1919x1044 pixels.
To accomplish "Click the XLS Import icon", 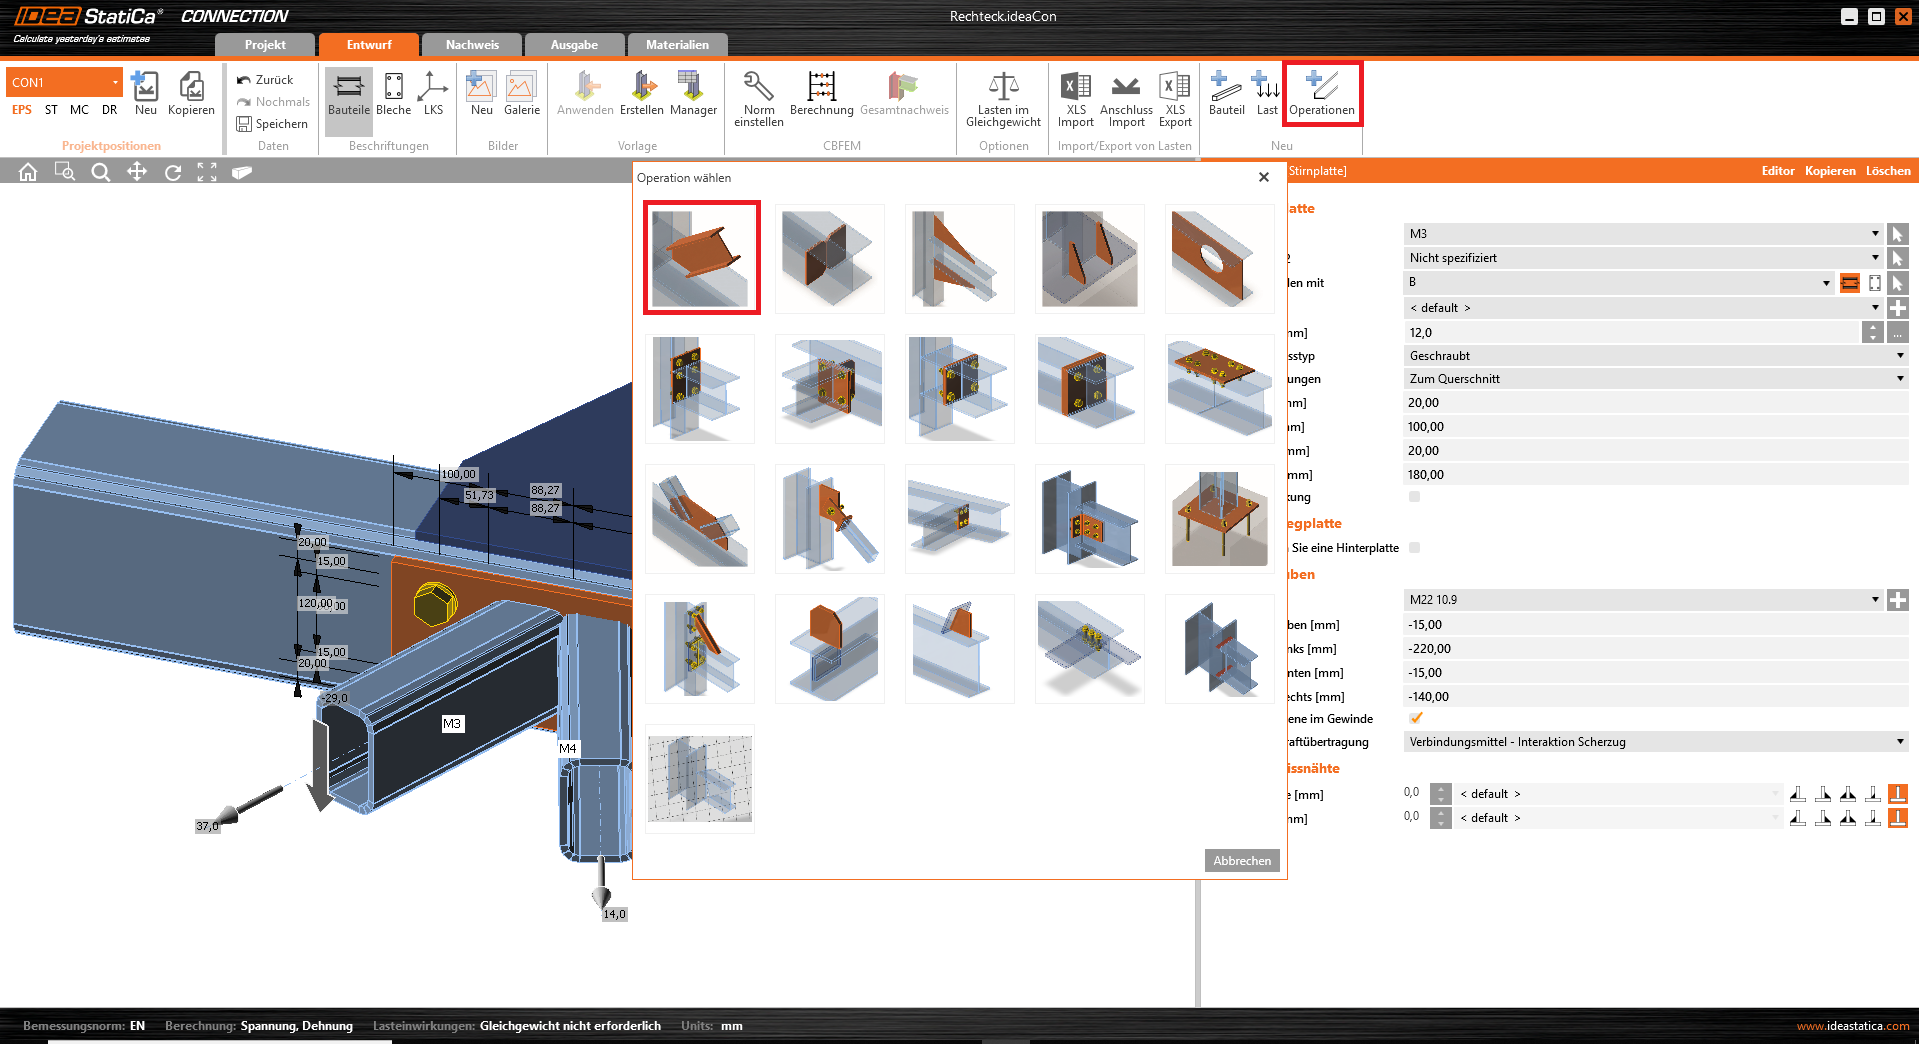I will tap(1075, 98).
